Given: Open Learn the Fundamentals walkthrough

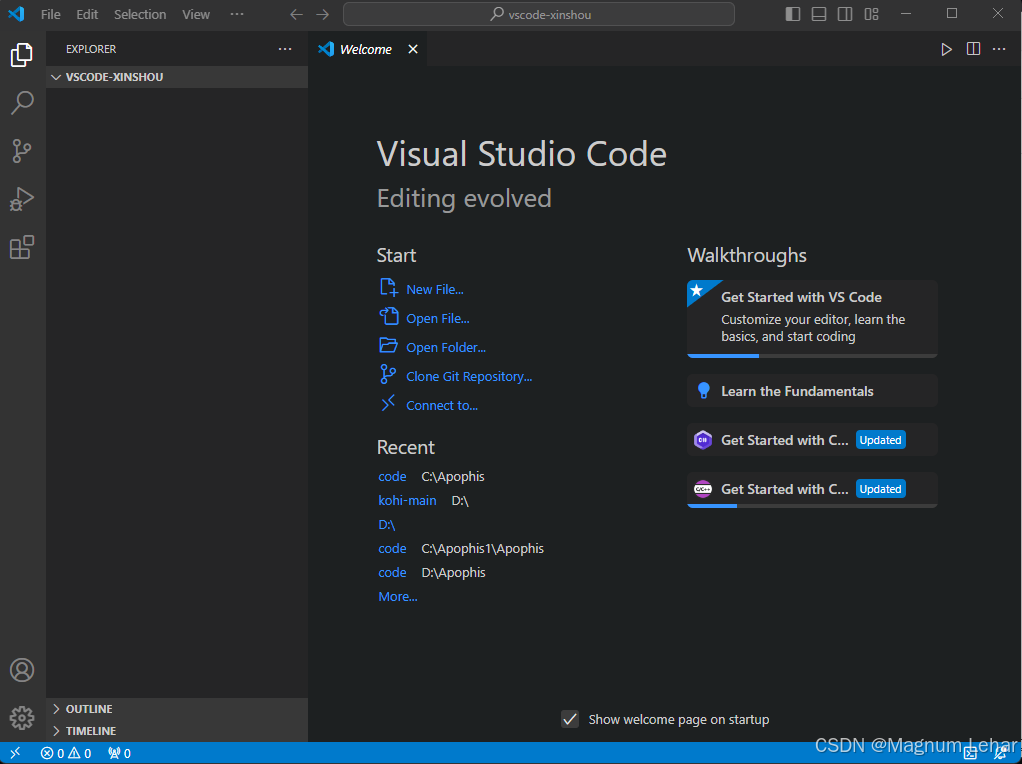Looking at the screenshot, I should coord(812,391).
